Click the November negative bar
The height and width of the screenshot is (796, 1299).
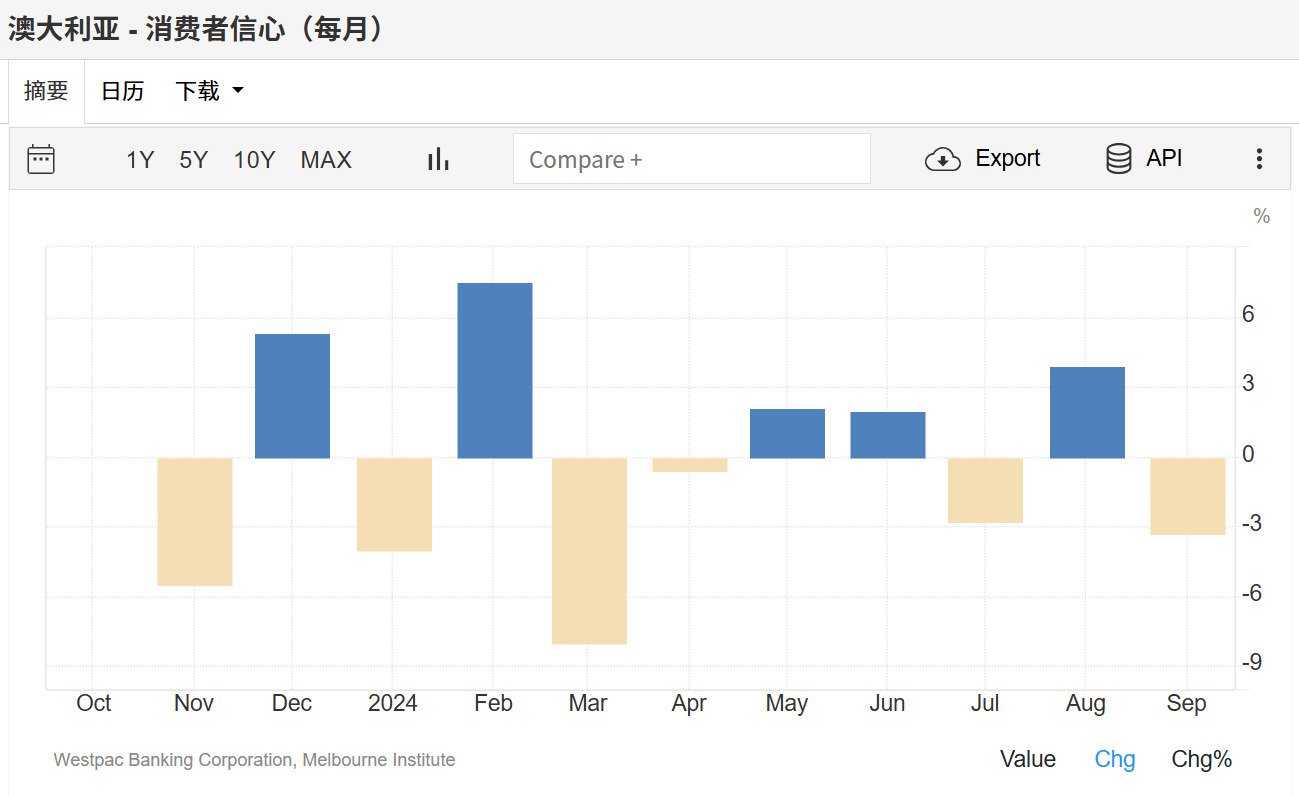195,522
